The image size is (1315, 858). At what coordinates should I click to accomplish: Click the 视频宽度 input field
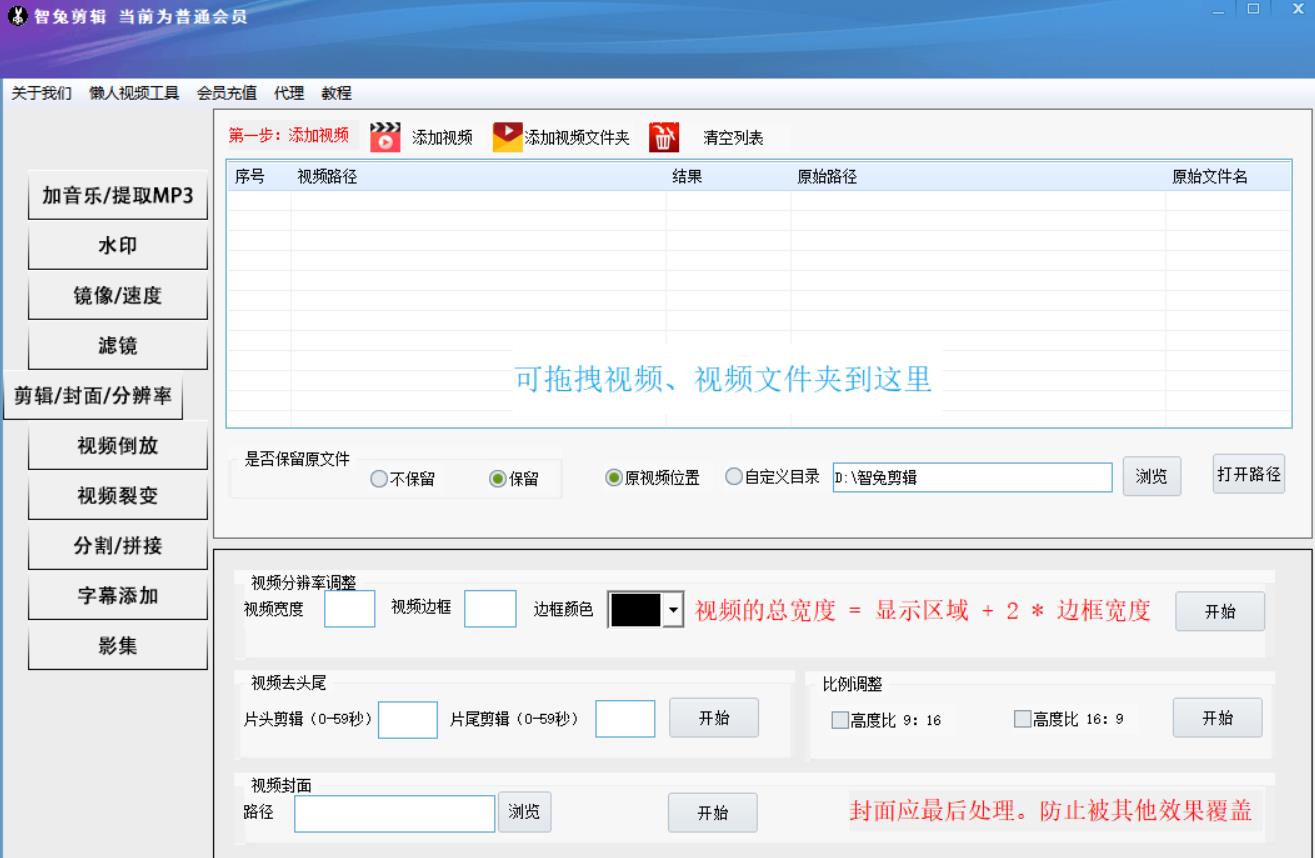(x=350, y=609)
